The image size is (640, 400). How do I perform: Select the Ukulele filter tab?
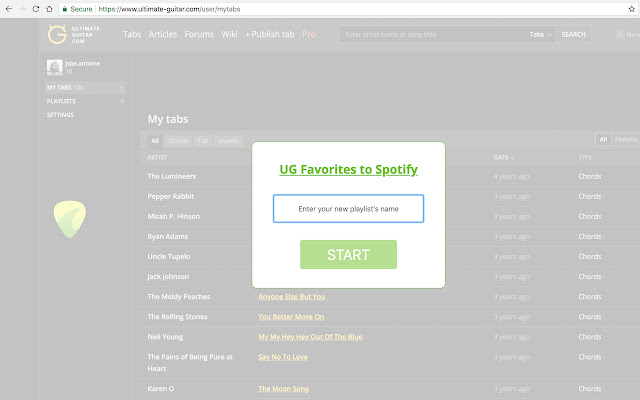pos(228,141)
